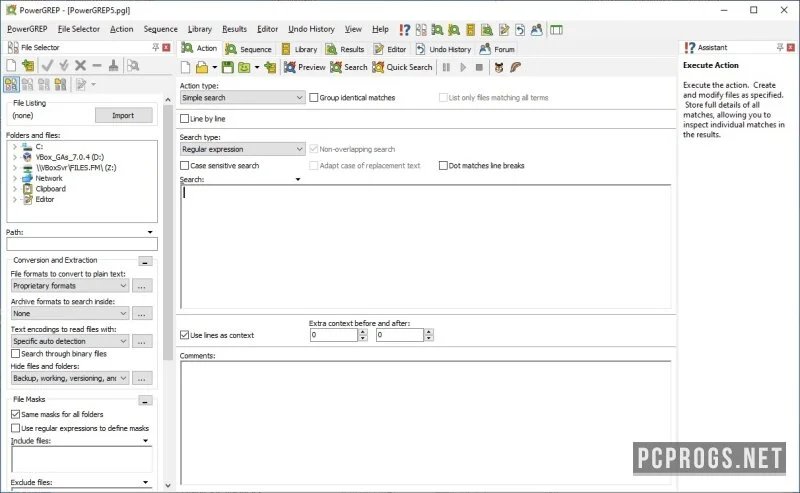Click the Import button
800x493 pixels.
[x=123, y=115]
